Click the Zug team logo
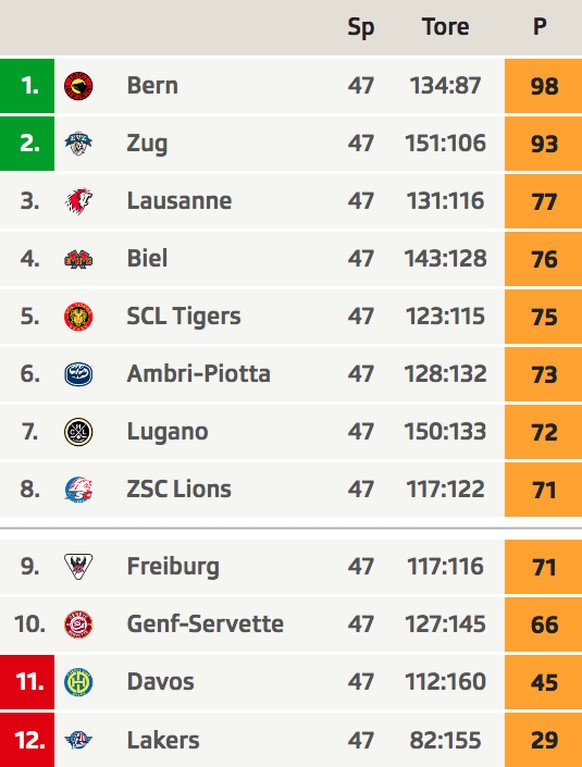 click(x=78, y=143)
